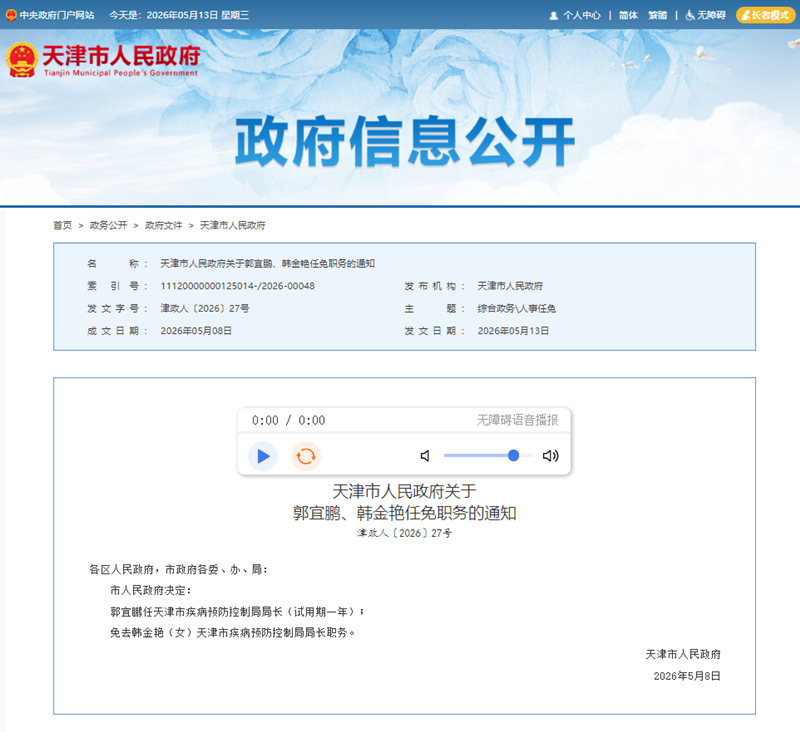Click the orange replay loop button

click(306, 456)
